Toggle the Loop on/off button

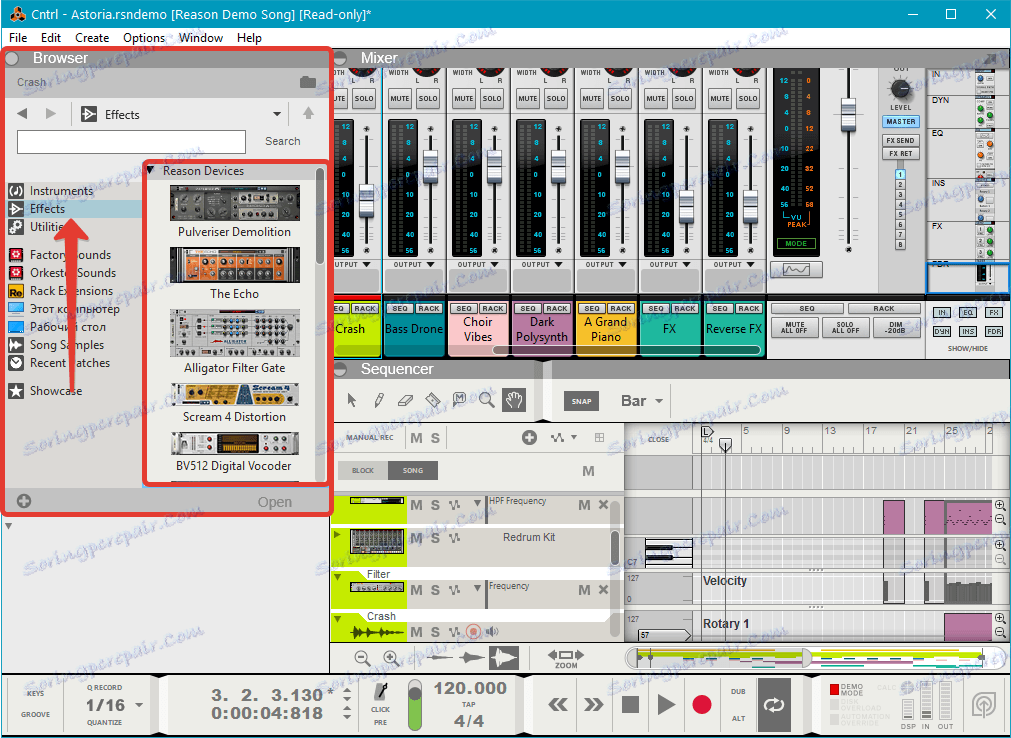774,704
